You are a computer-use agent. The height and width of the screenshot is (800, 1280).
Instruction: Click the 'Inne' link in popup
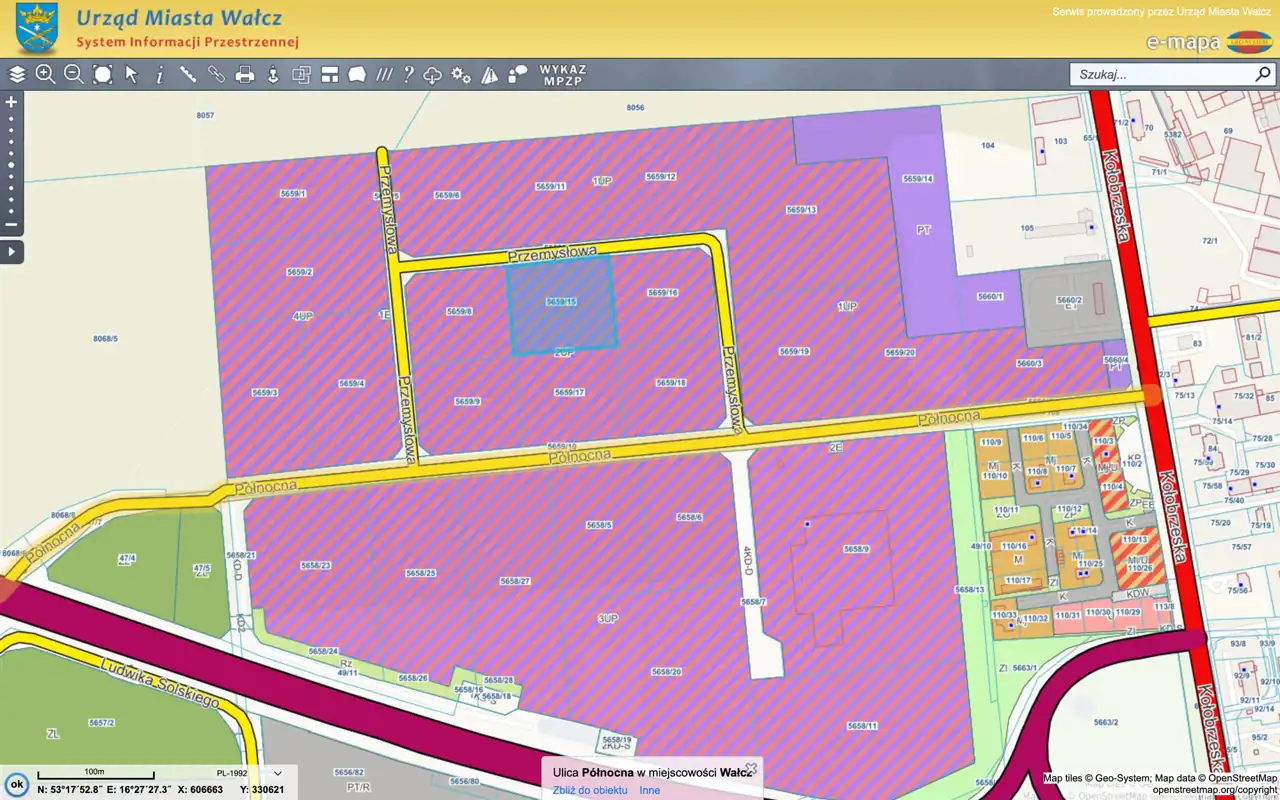(650, 790)
